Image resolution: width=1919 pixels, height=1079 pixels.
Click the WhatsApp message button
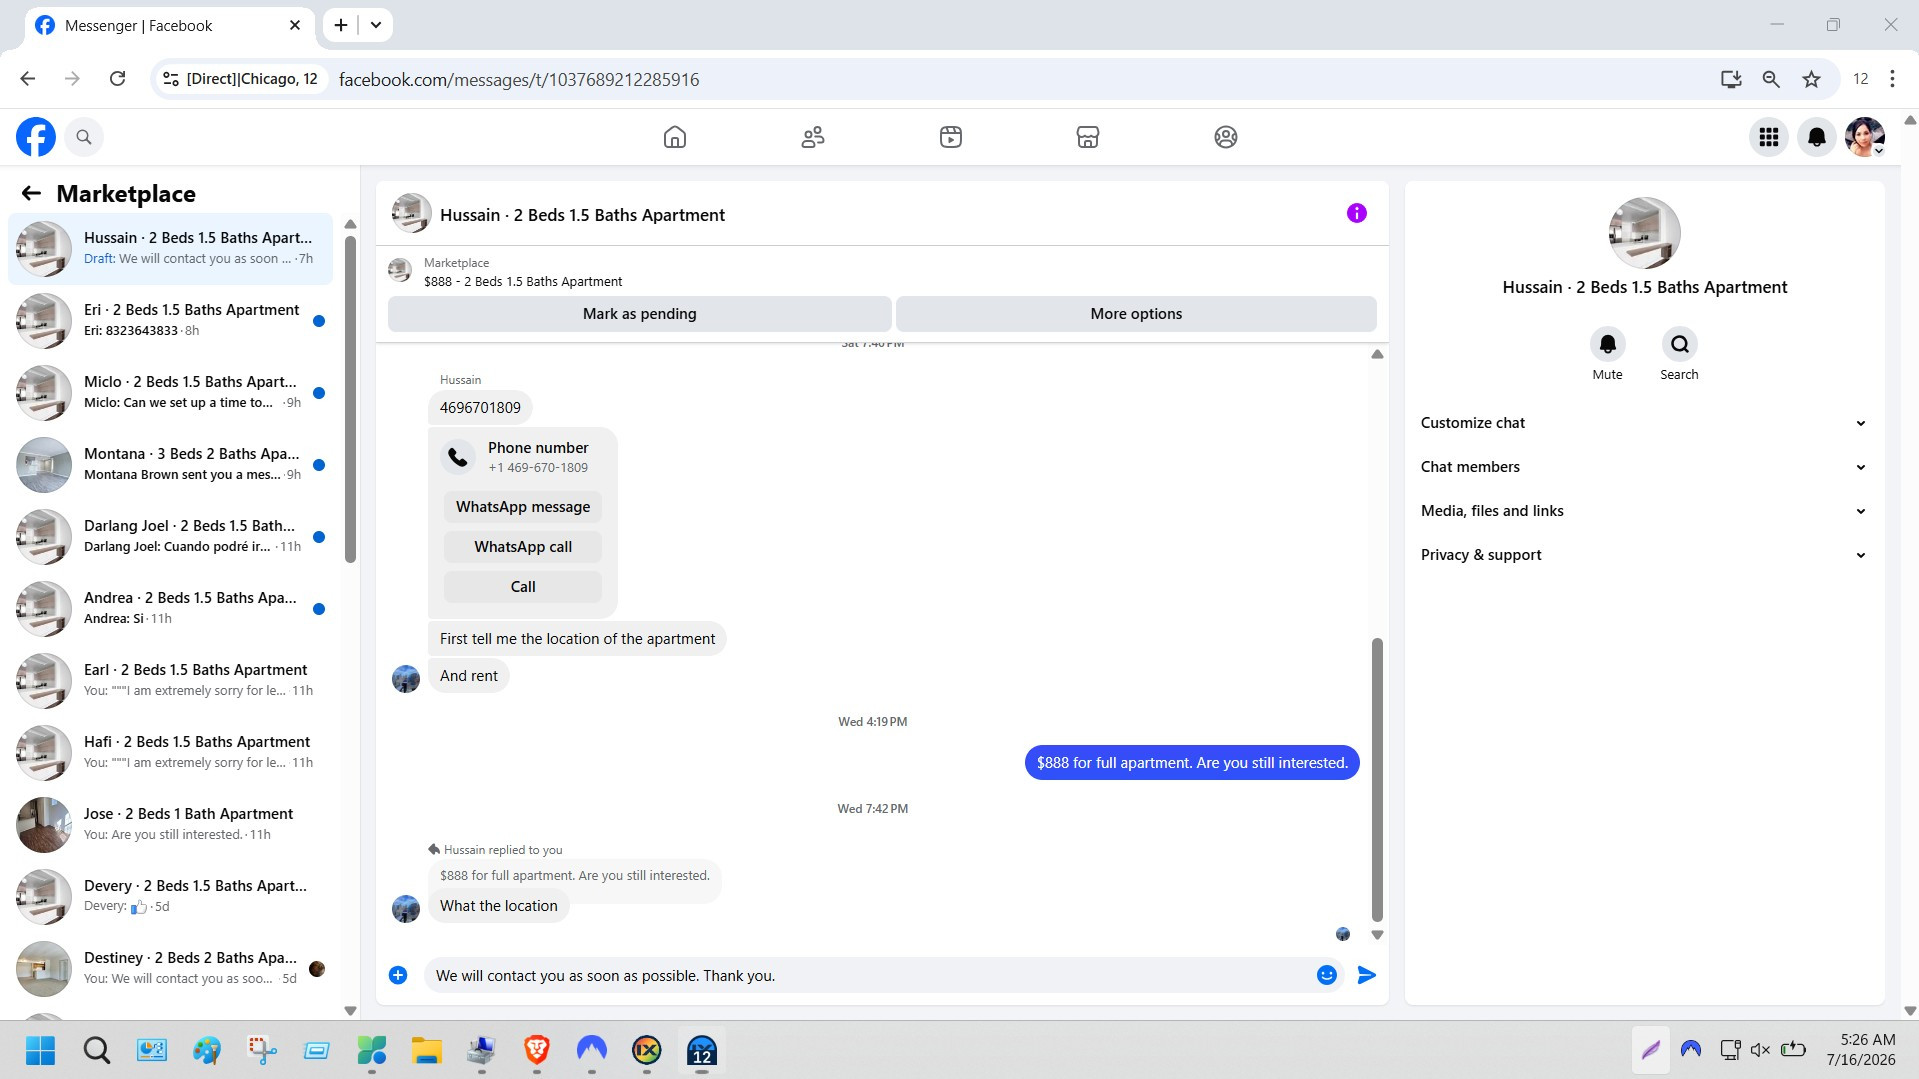(523, 507)
